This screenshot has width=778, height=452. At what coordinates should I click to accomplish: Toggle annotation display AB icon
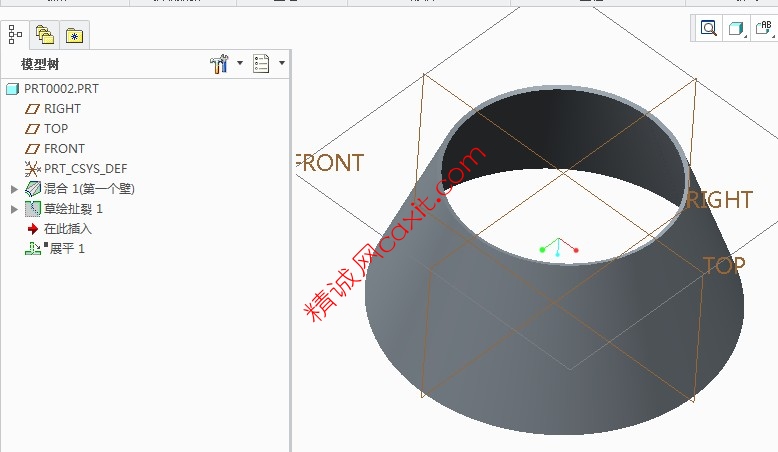[765, 28]
